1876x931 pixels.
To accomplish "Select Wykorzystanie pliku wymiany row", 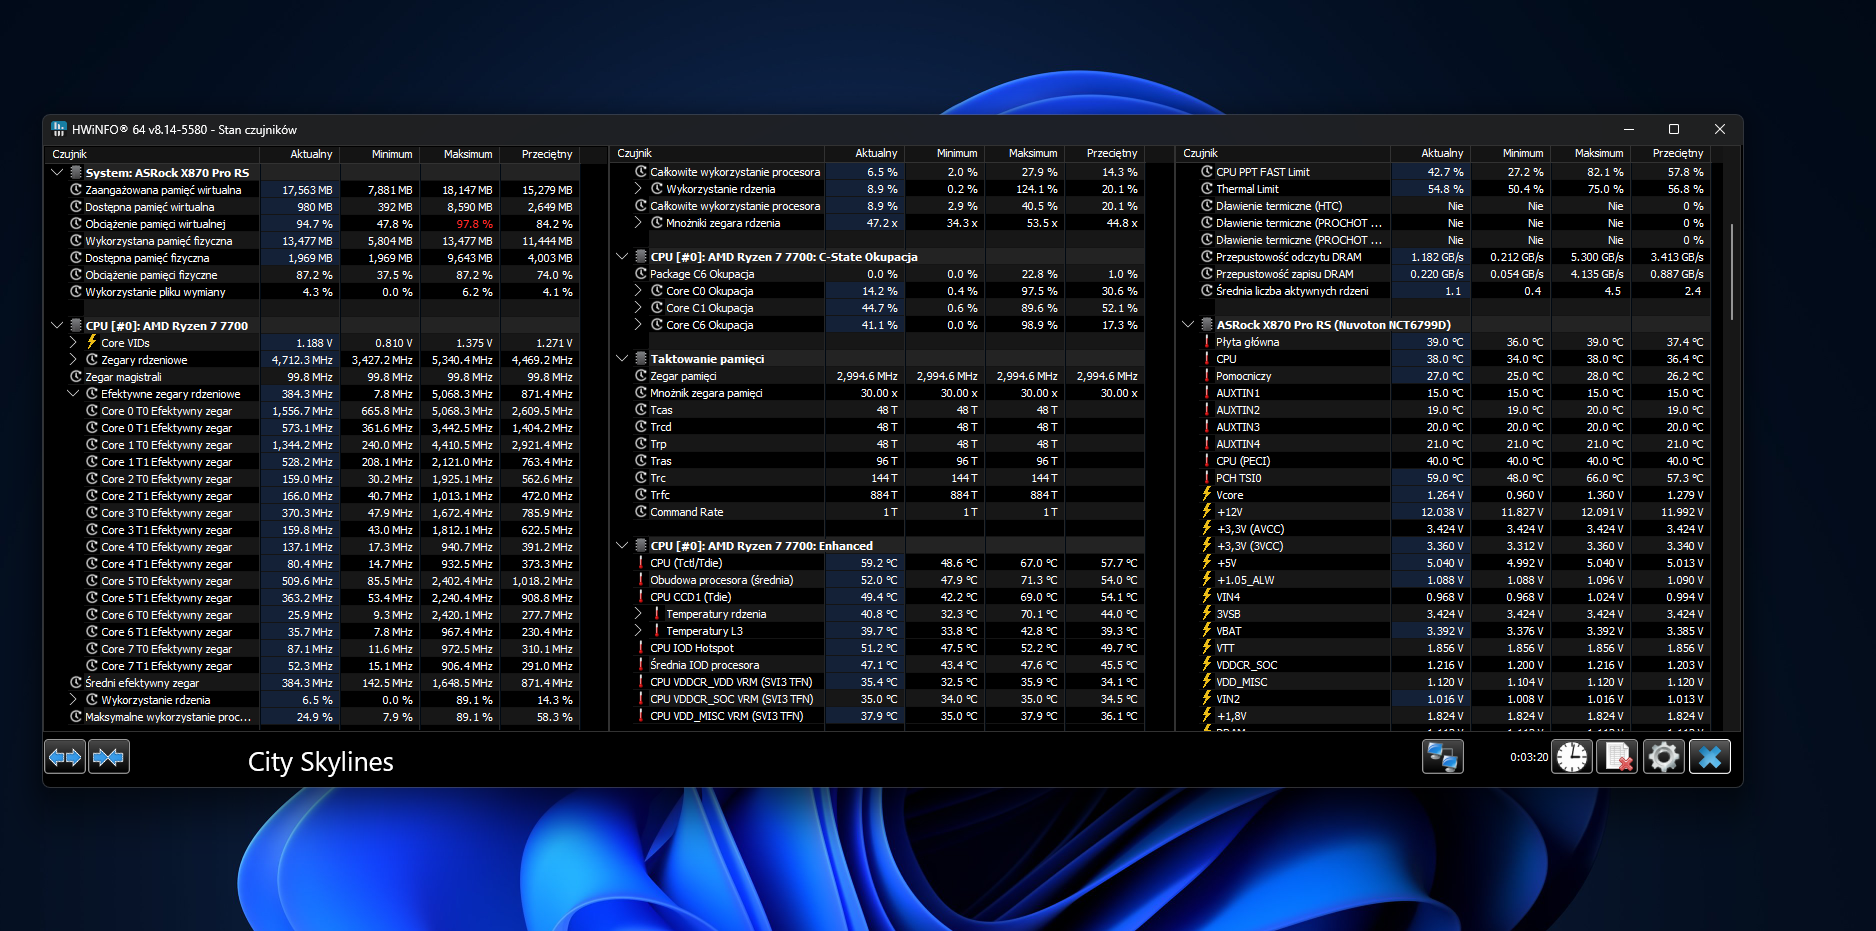I will 313,292.
